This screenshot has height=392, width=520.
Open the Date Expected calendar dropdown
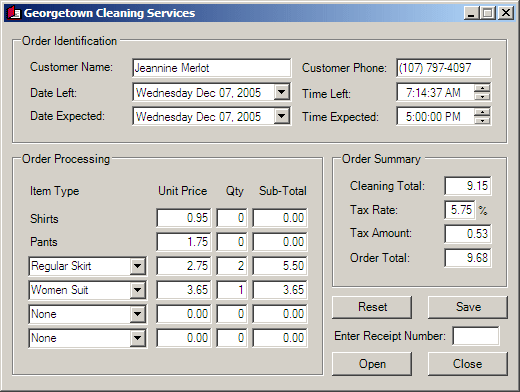click(282, 116)
